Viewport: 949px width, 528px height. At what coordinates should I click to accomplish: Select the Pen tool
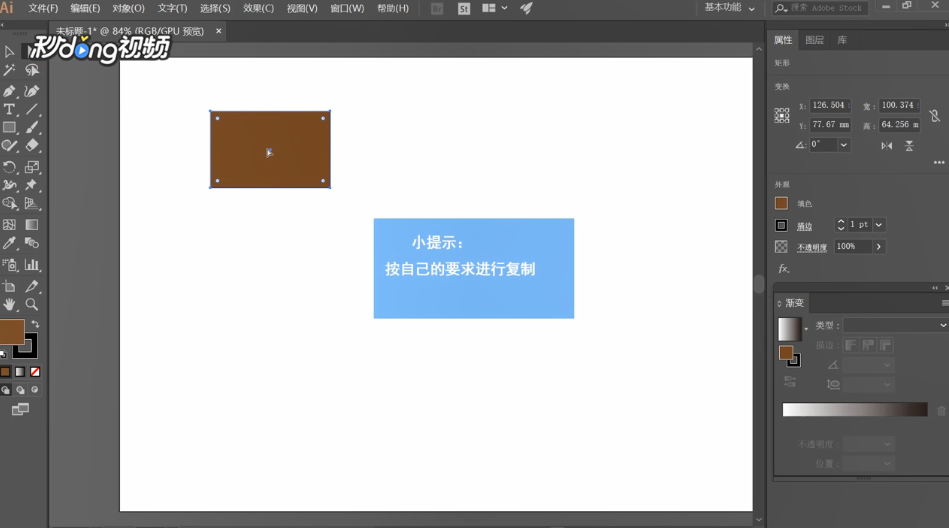tap(9, 91)
